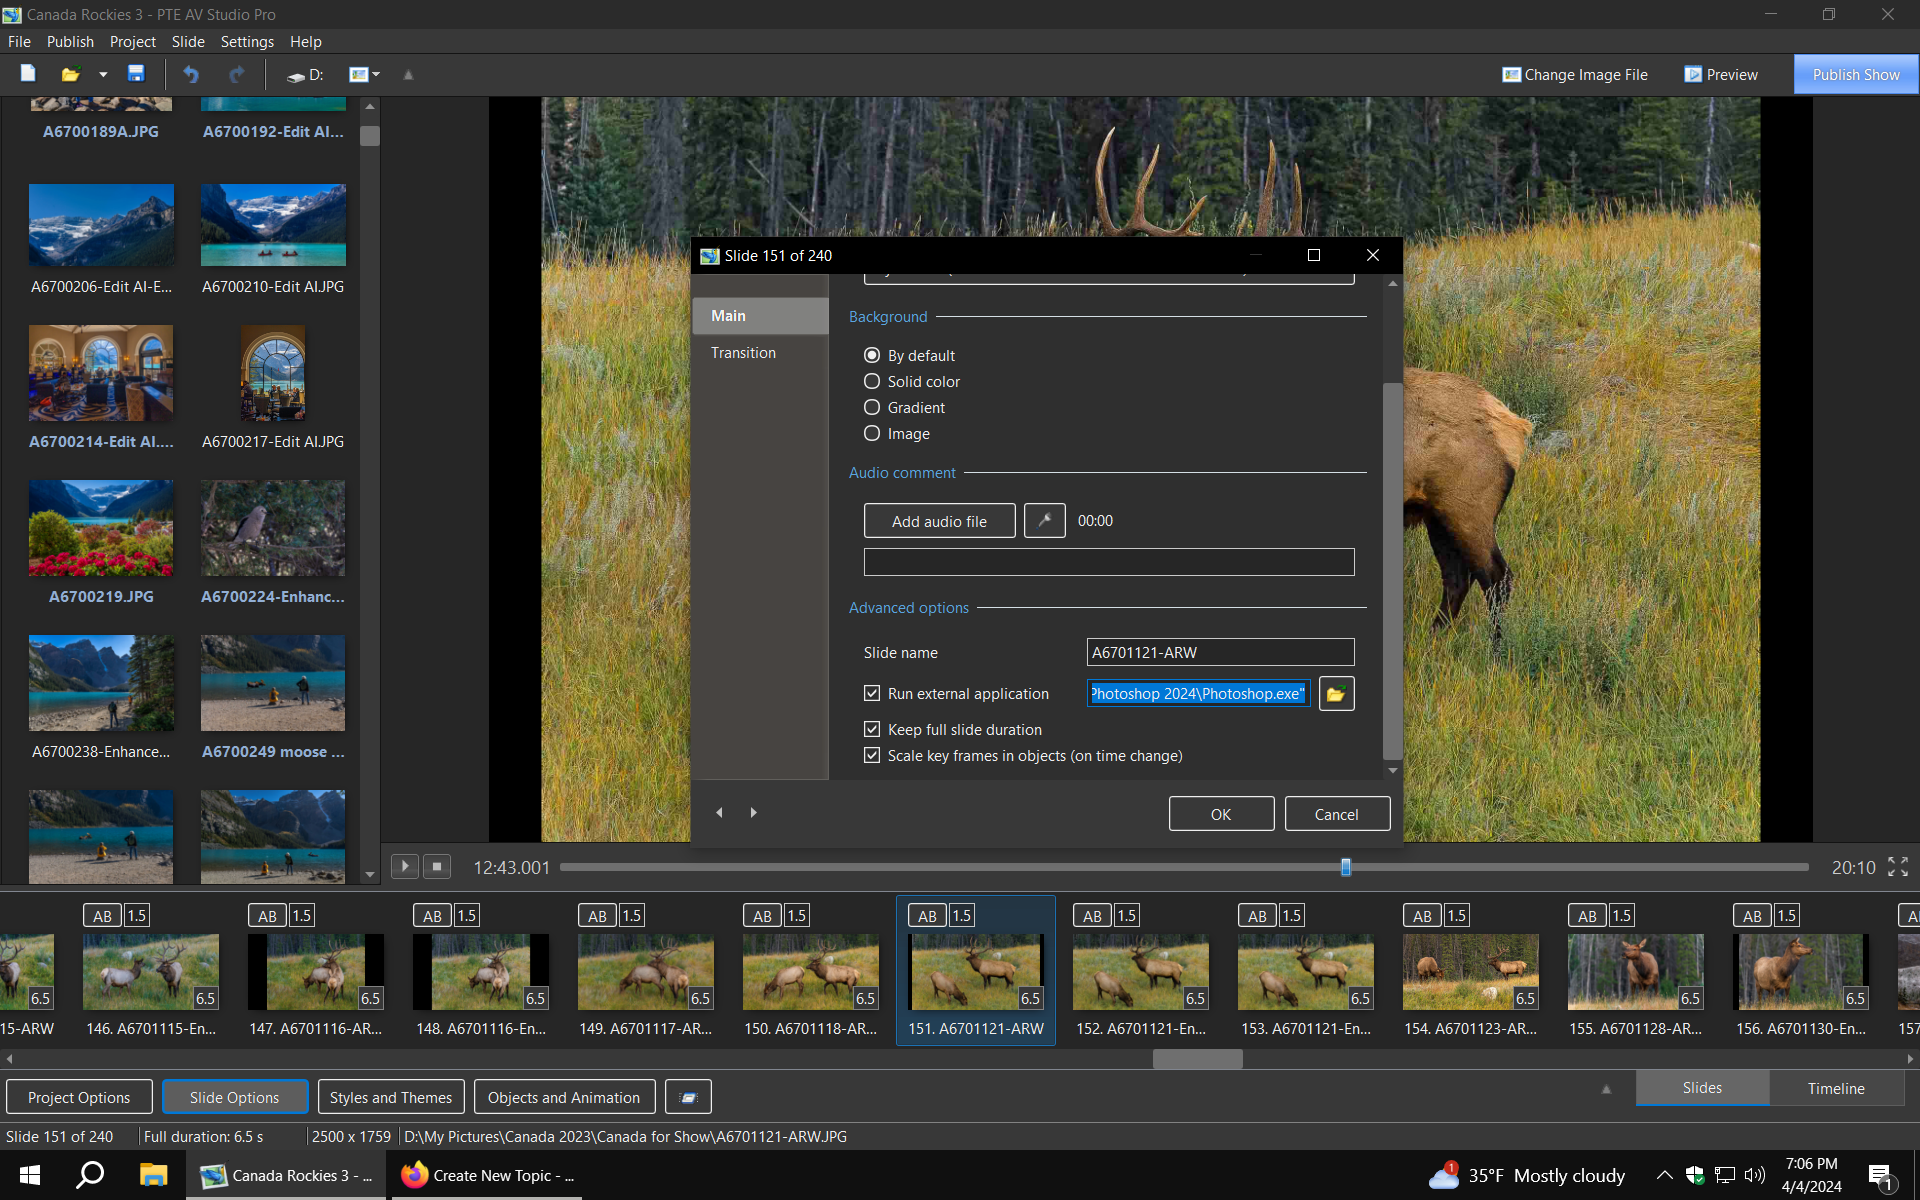Open file list view mode dropdown
Viewport: 1920px width, 1200px height.
point(364,74)
